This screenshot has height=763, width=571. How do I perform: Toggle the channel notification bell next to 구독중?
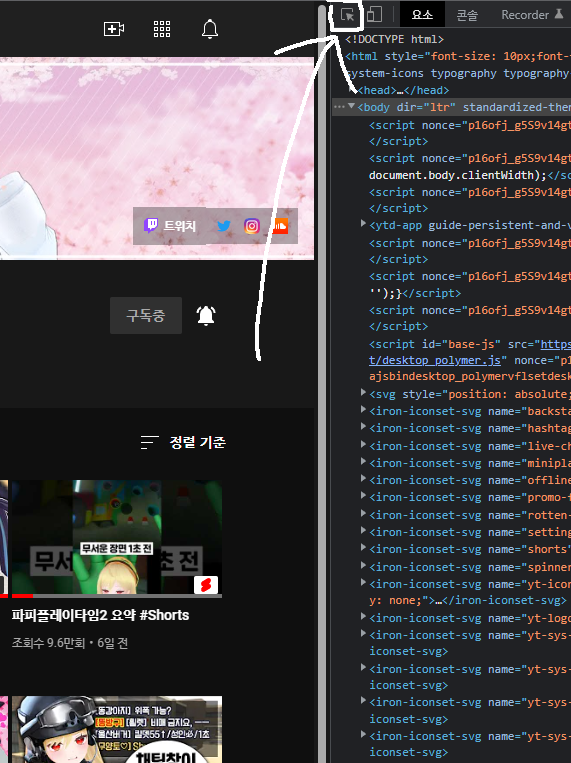(206, 315)
